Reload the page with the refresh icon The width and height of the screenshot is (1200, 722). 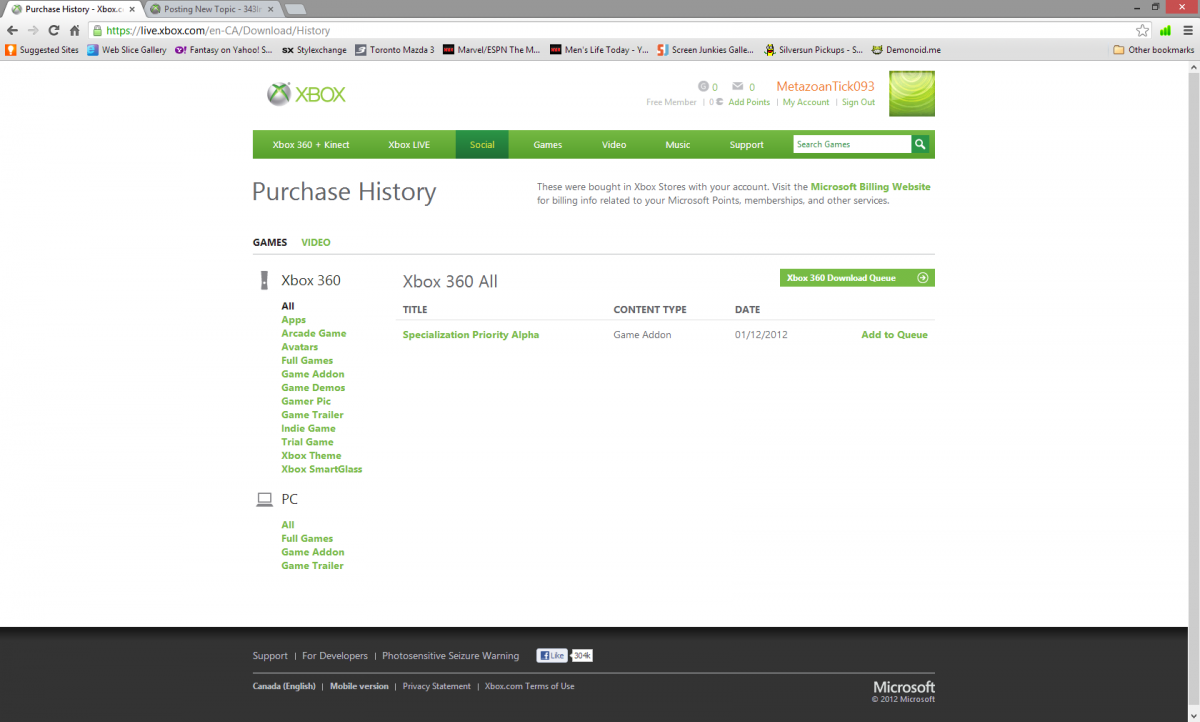[x=54, y=30]
